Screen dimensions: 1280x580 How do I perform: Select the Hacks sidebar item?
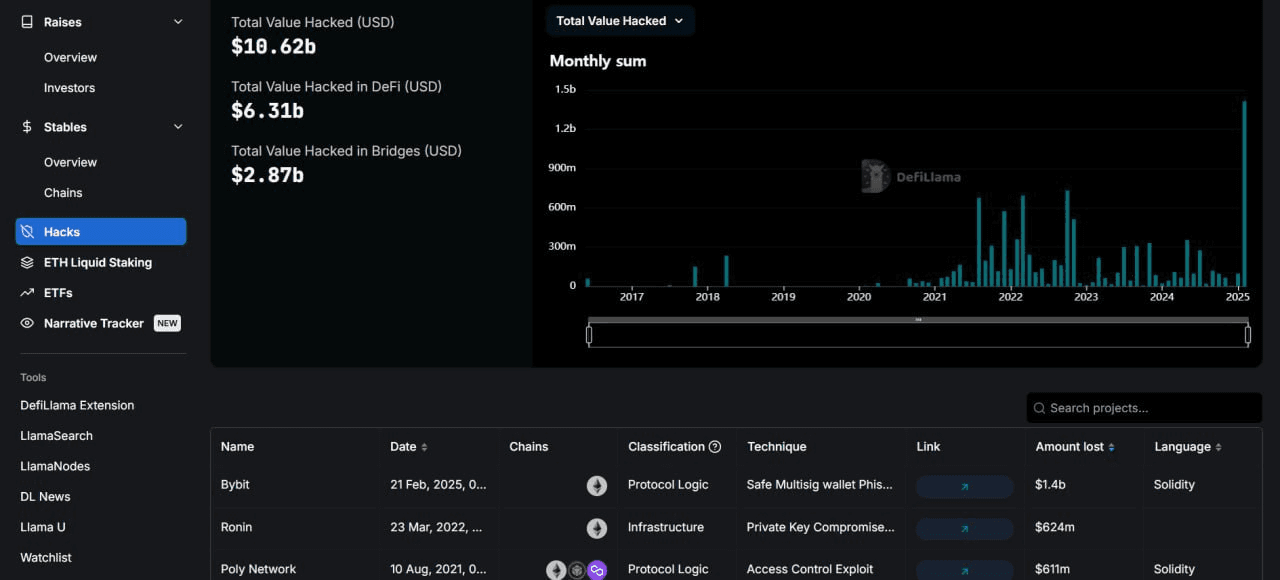(x=101, y=232)
